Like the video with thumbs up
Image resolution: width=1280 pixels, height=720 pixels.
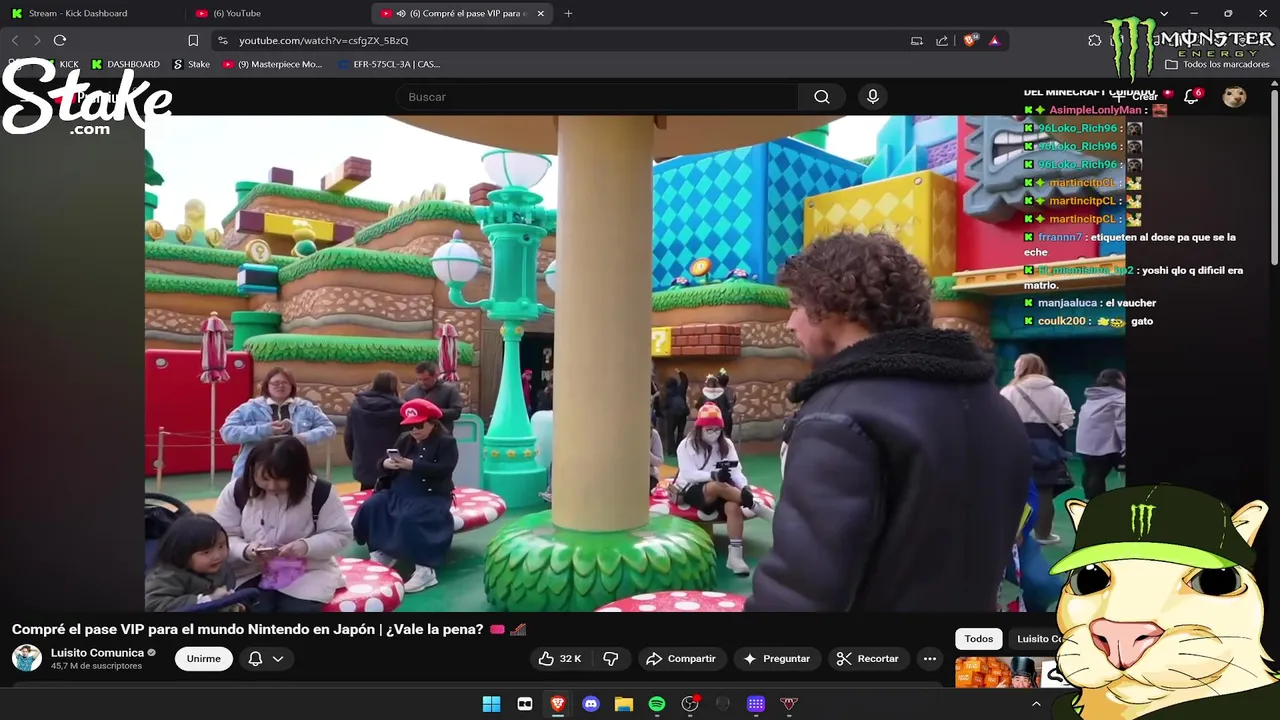pos(560,659)
